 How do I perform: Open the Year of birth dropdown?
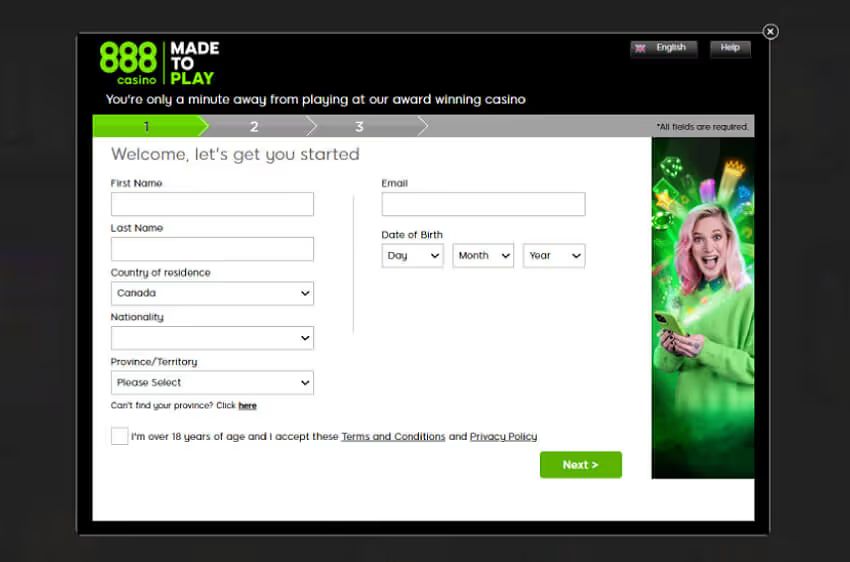click(x=554, y=255)
